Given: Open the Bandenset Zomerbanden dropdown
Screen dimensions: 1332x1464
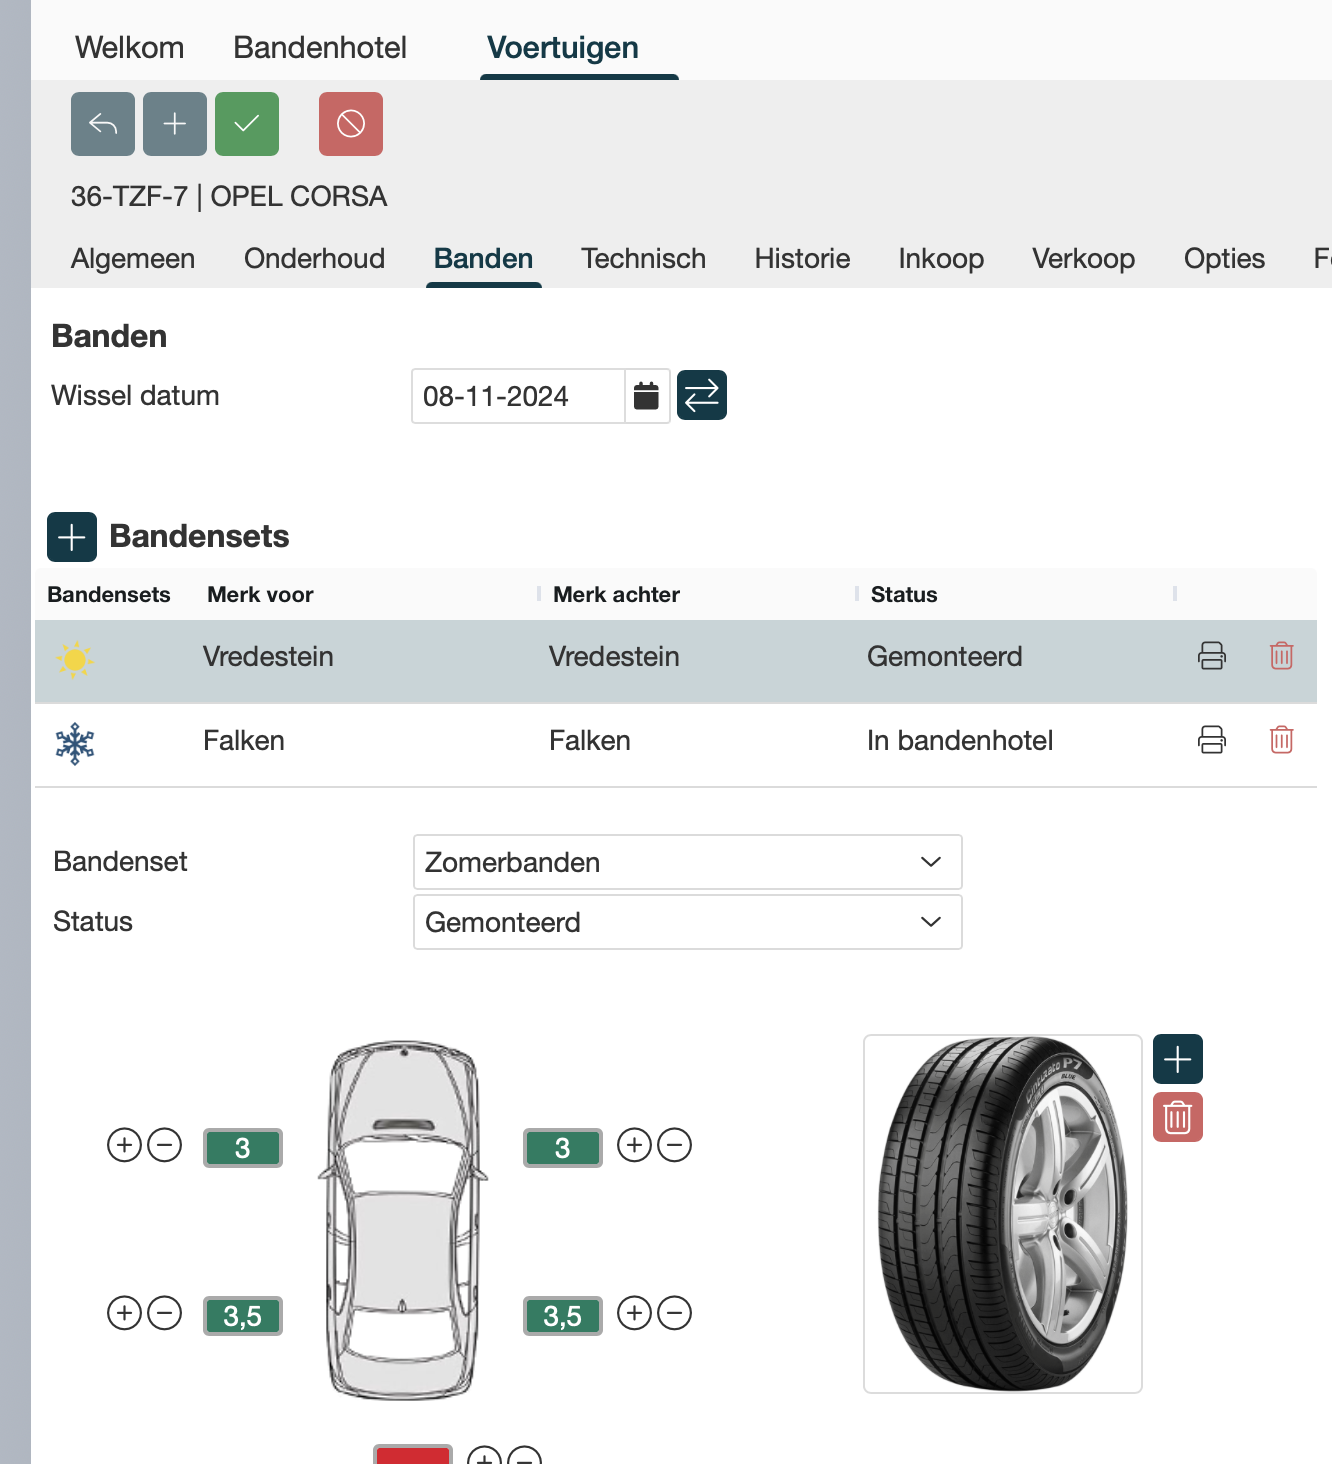Looking at the screenshot, I should (687, 862).
